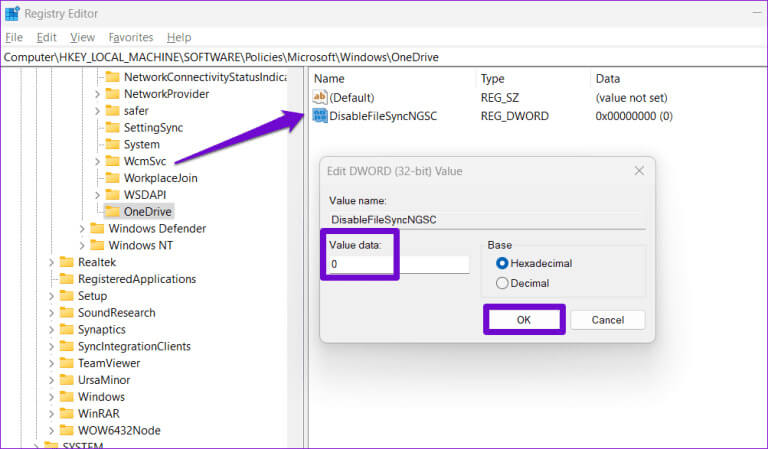
Task: Expand the UrsaMinor key
Action: pos(51,380)
